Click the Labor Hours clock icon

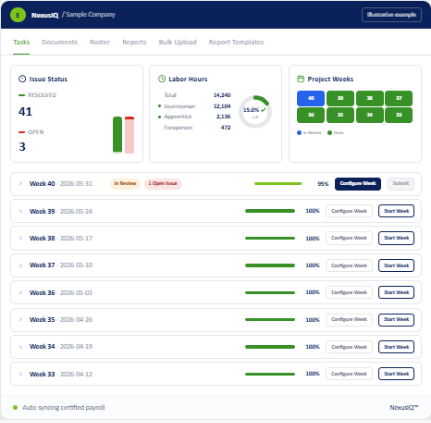[162, 79]
